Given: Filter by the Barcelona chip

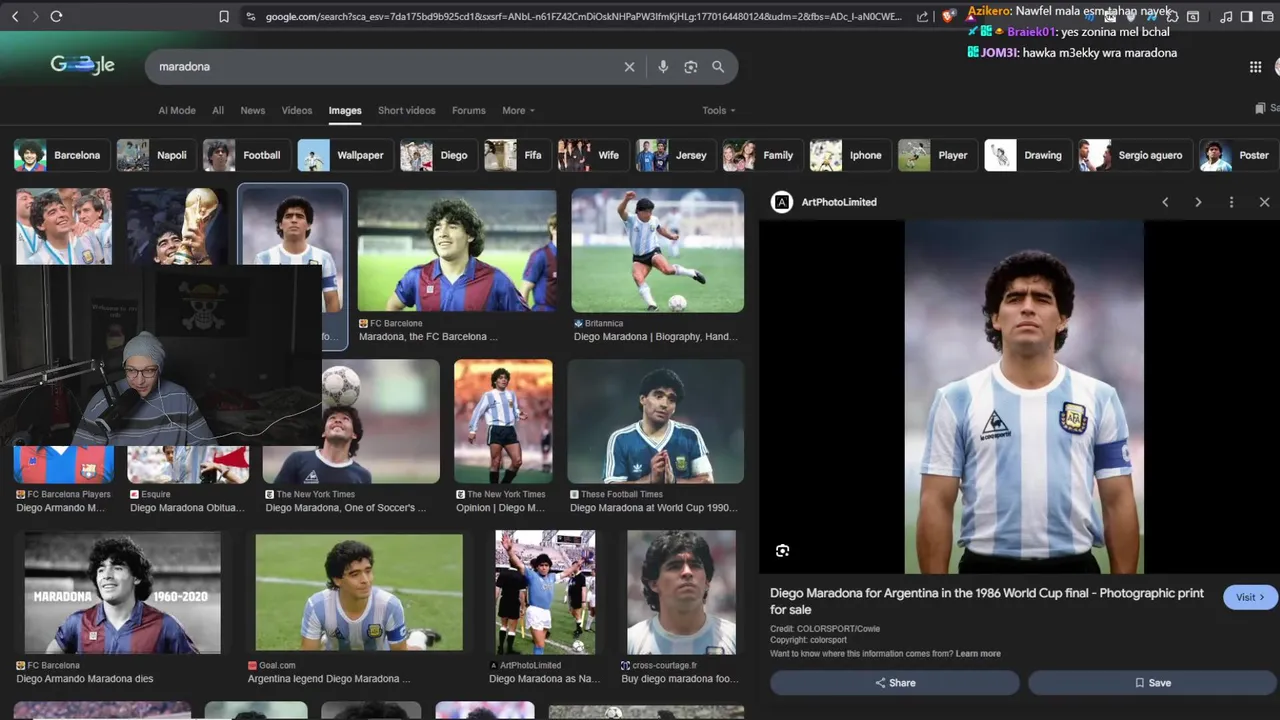Looking at the screenshot, I should 60,155.
